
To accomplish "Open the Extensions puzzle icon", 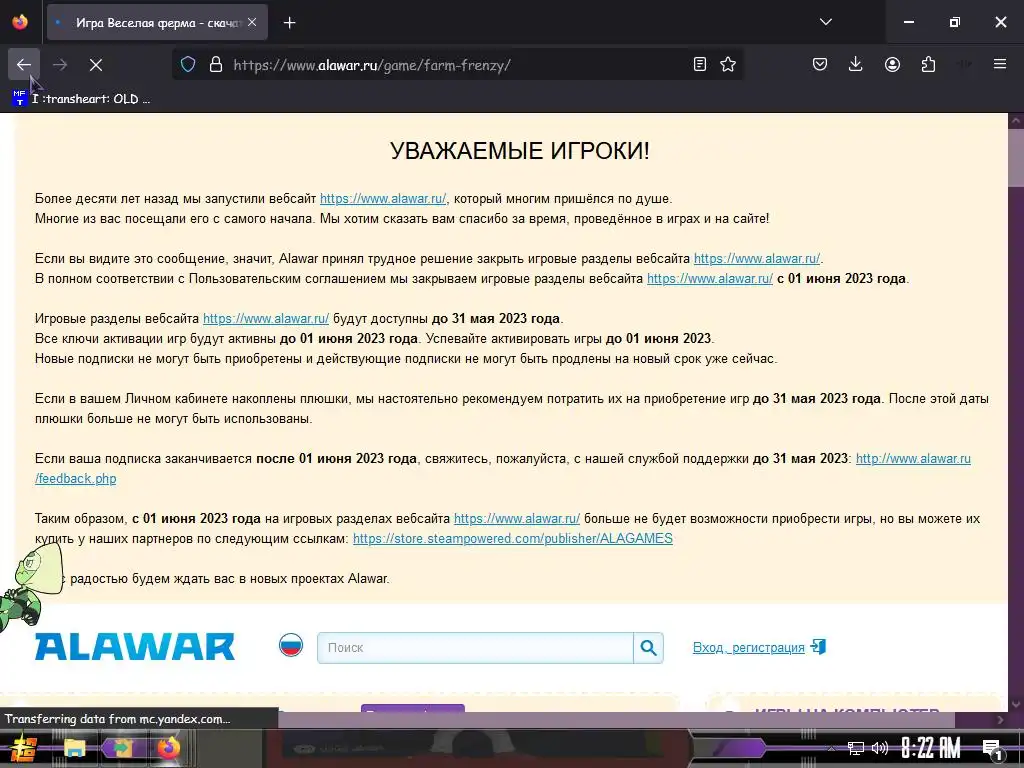I will (928, 64).
